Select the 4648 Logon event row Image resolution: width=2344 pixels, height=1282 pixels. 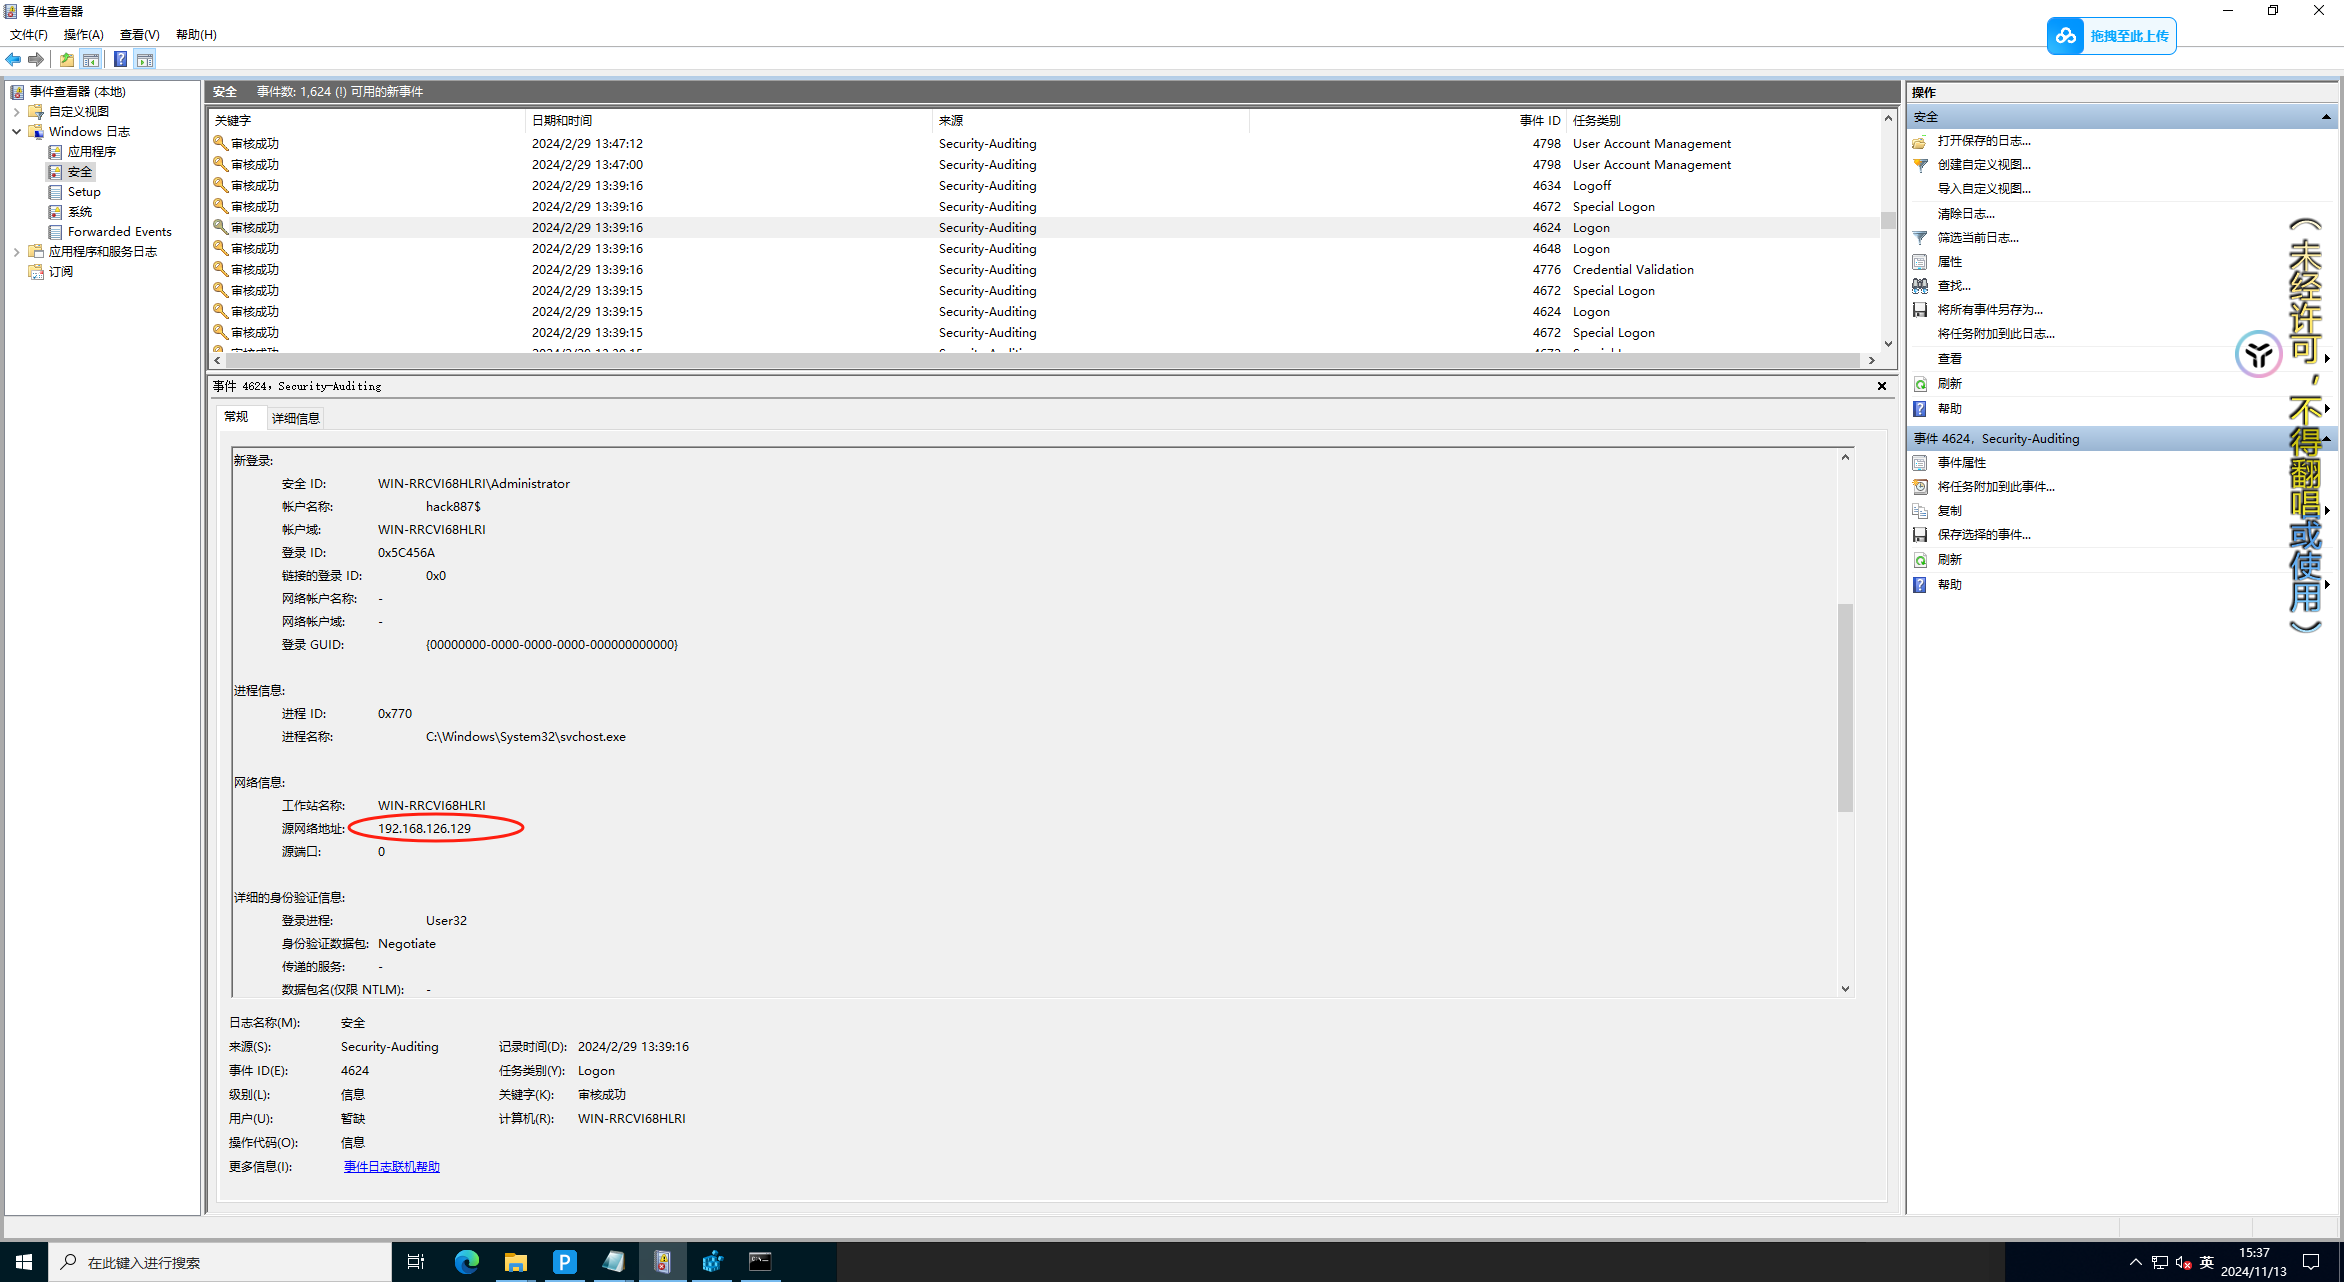(x=1045, y=249)
